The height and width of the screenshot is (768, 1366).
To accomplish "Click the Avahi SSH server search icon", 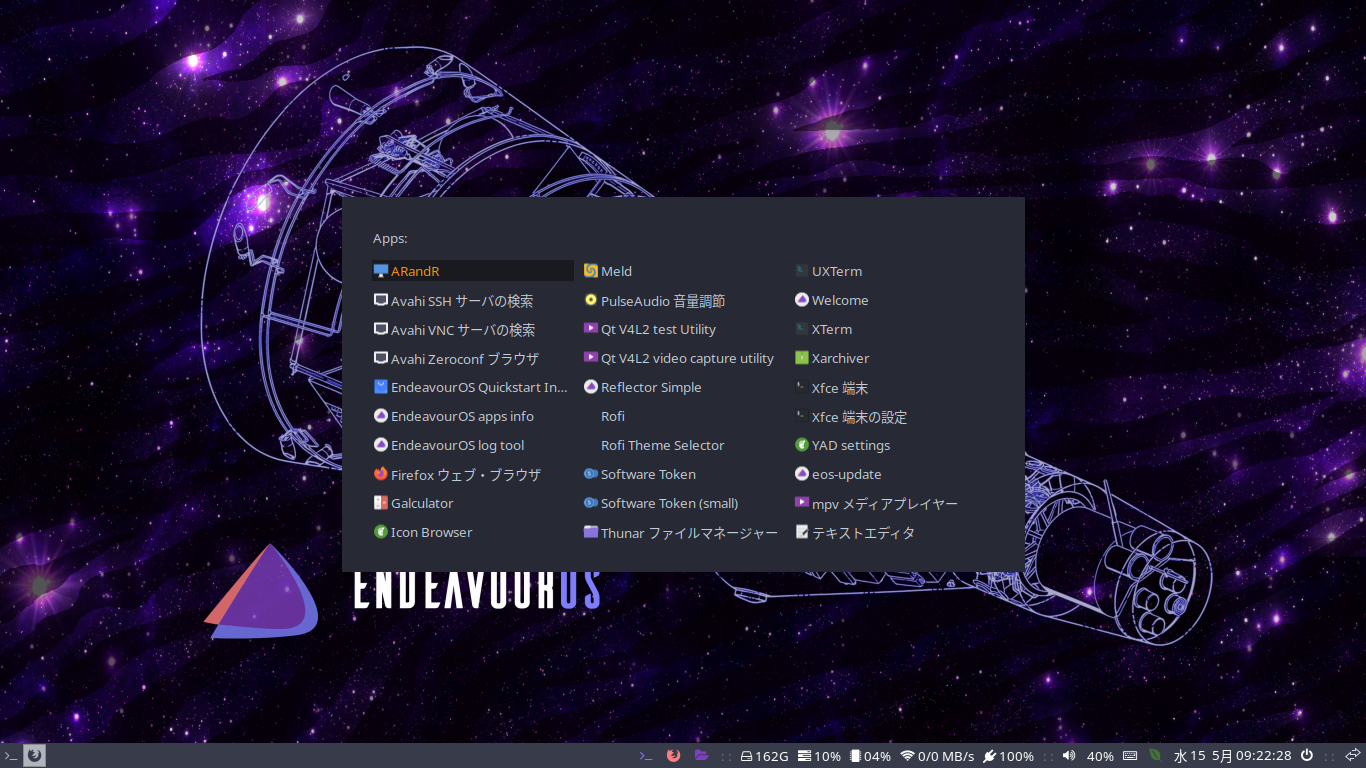I will (380, 300).
